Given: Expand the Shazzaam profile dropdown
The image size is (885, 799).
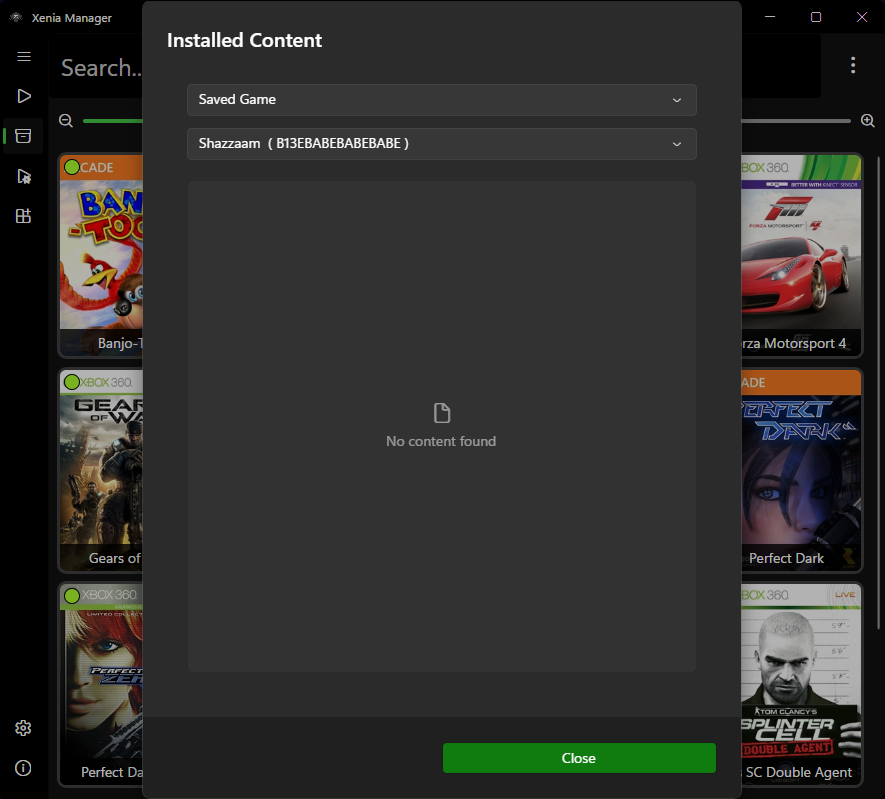Looking at the screenshot, I should coord(441,144).
